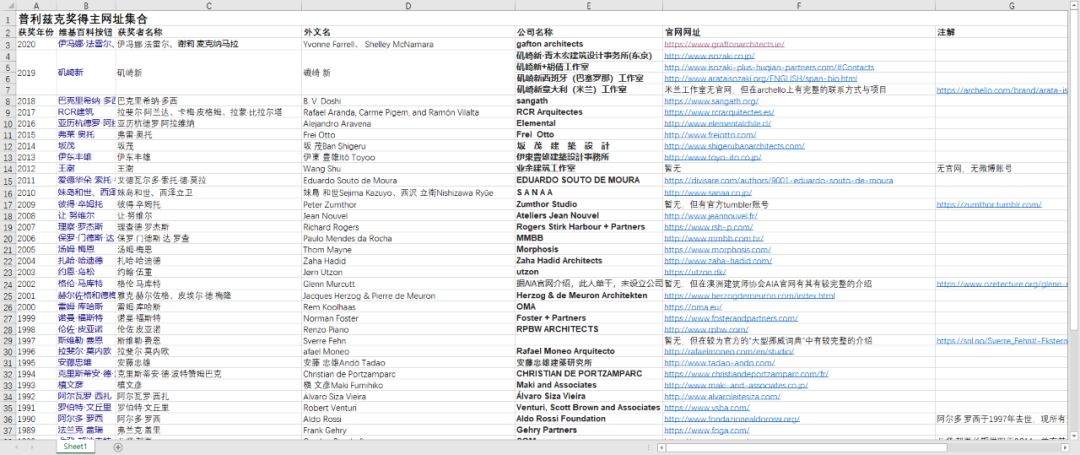The height and width of the screenshot is (455, 1080).
Task: Select header cell 获奖者名称
Action: click(x=141, y=32)
